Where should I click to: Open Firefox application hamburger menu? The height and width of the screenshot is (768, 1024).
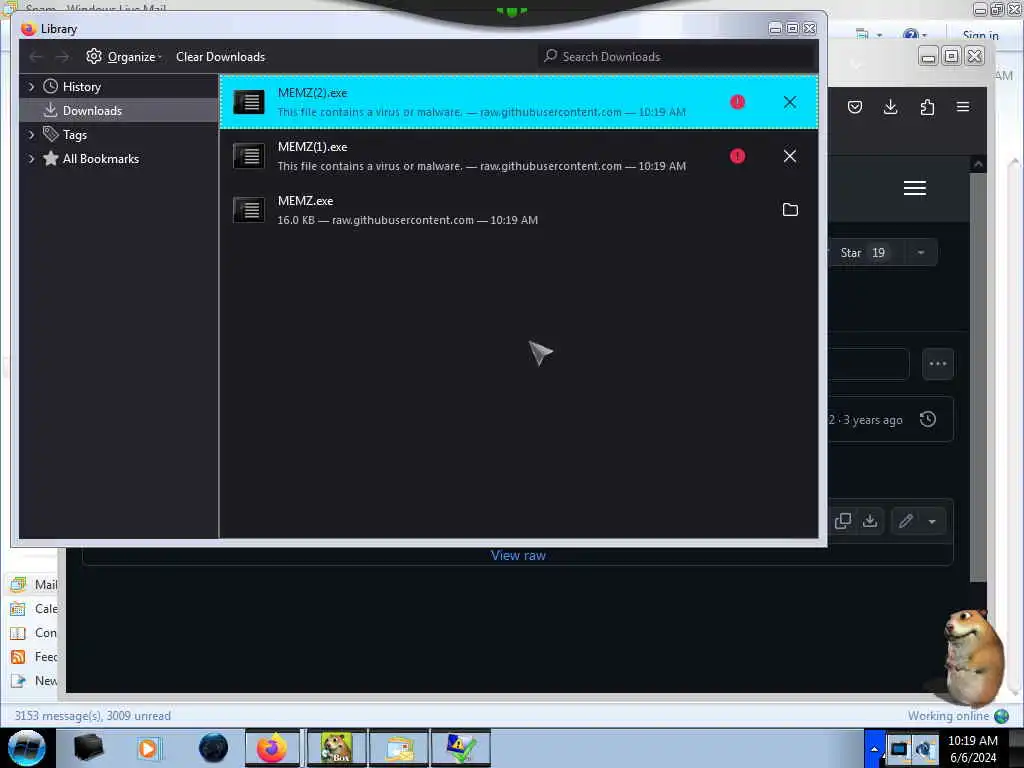[x=963, y=107]
